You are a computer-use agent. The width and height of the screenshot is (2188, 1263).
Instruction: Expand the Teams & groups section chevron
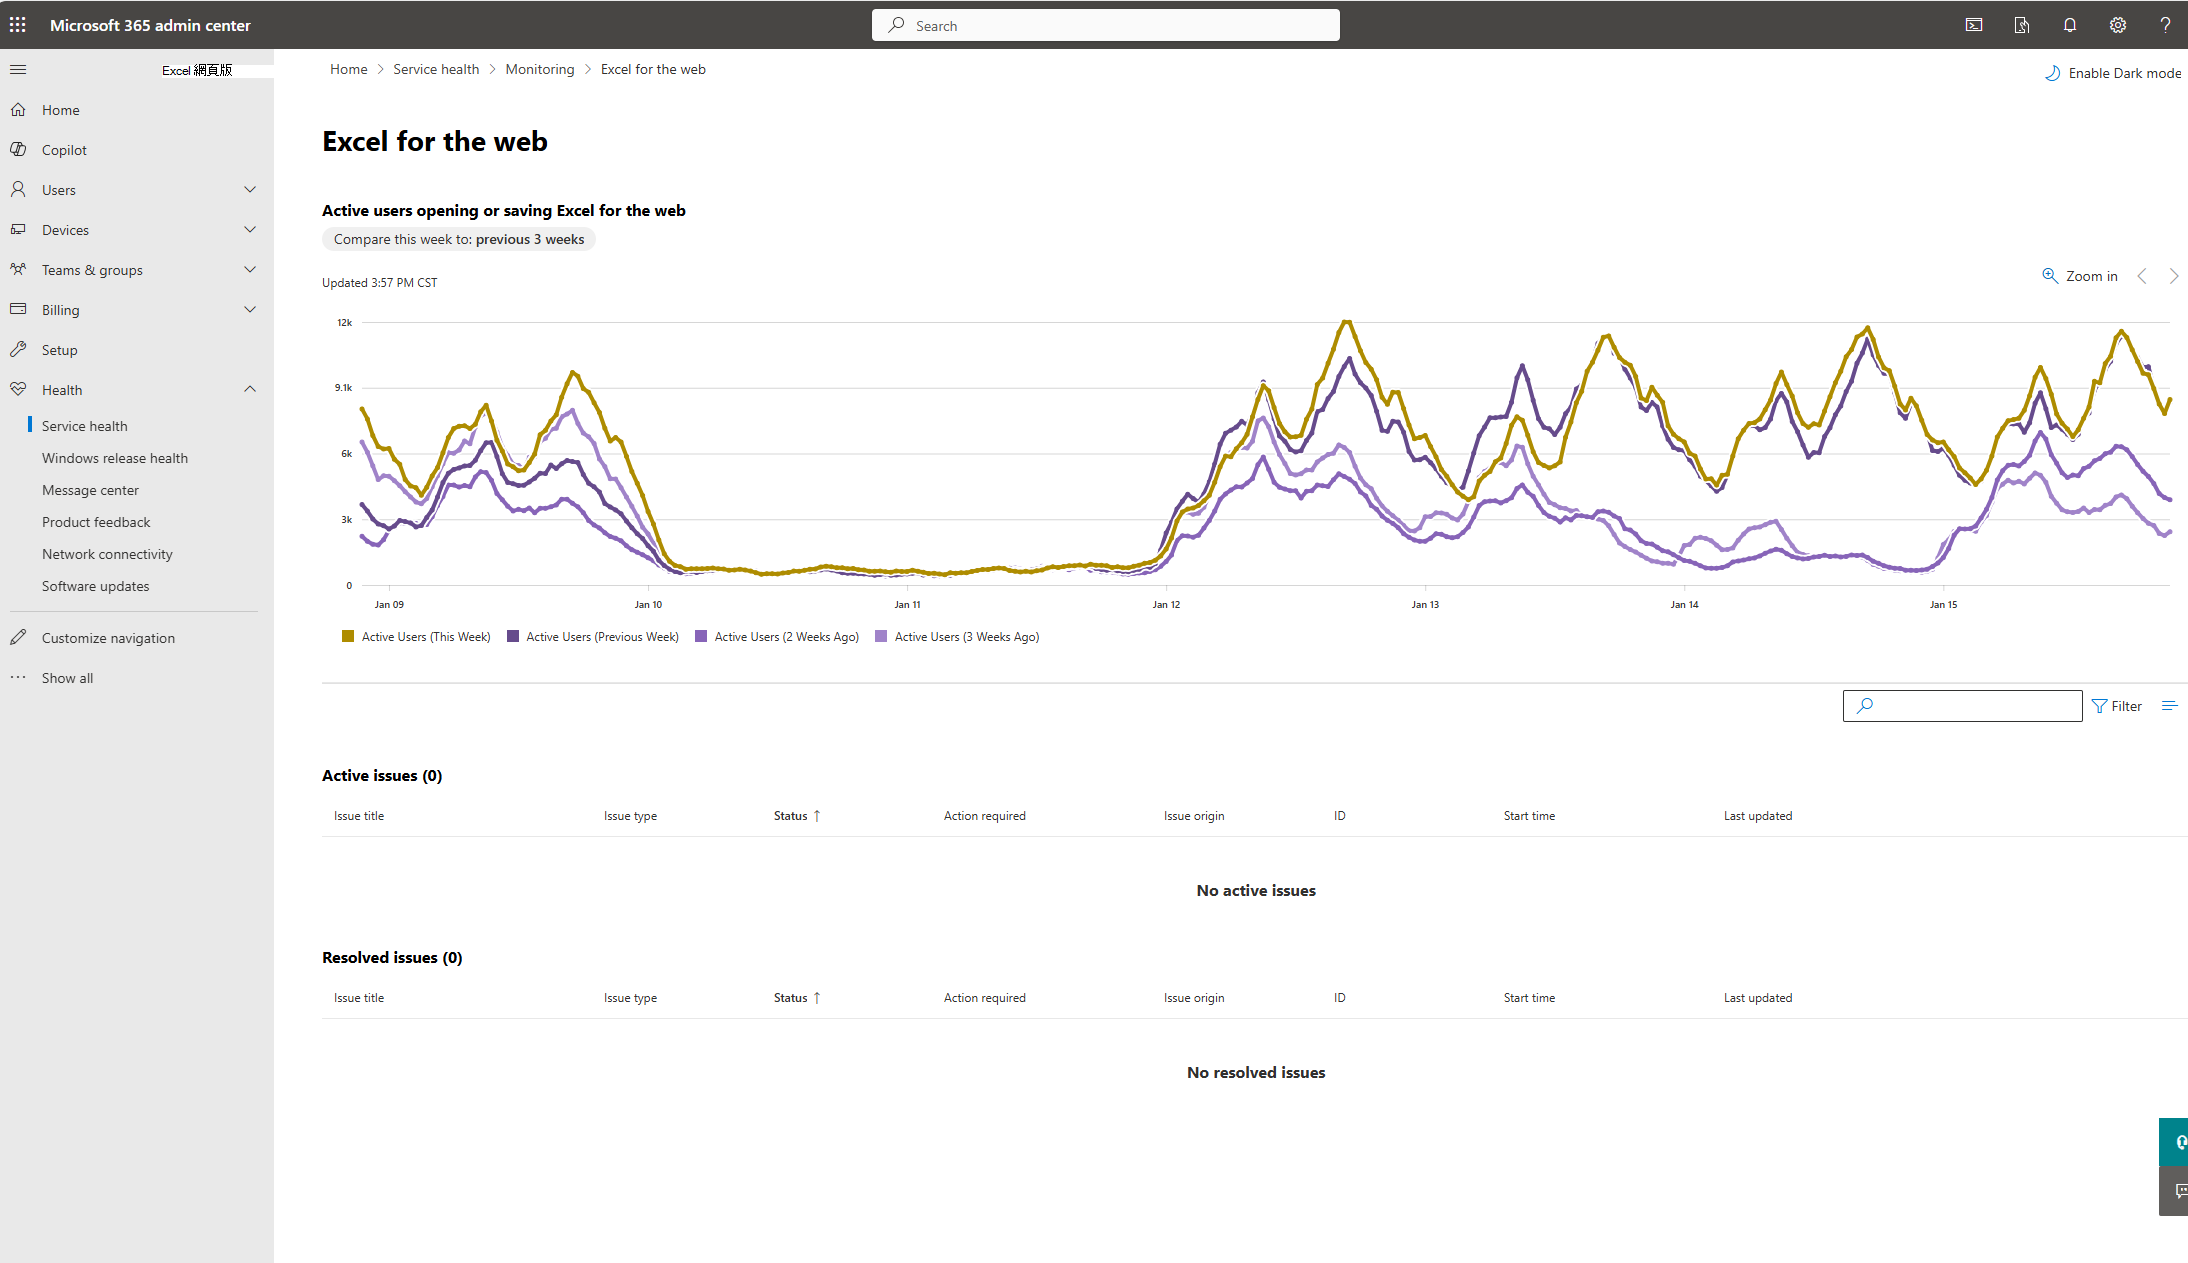(250, 269)
